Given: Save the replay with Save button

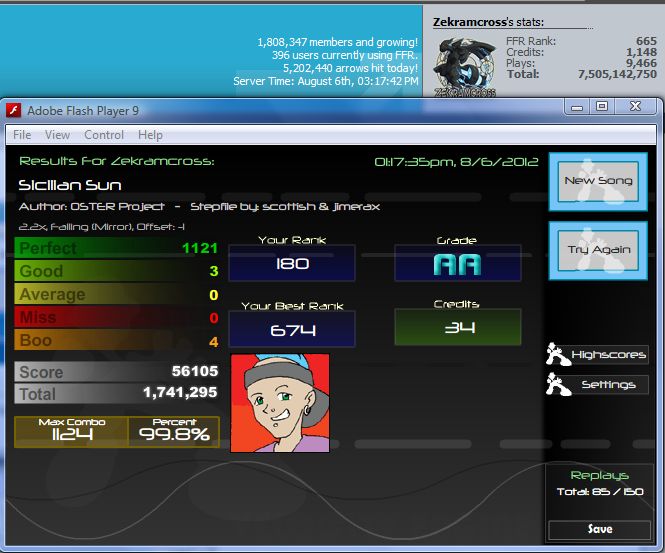Looking at the screenshot, I should (x=599, y=529).
